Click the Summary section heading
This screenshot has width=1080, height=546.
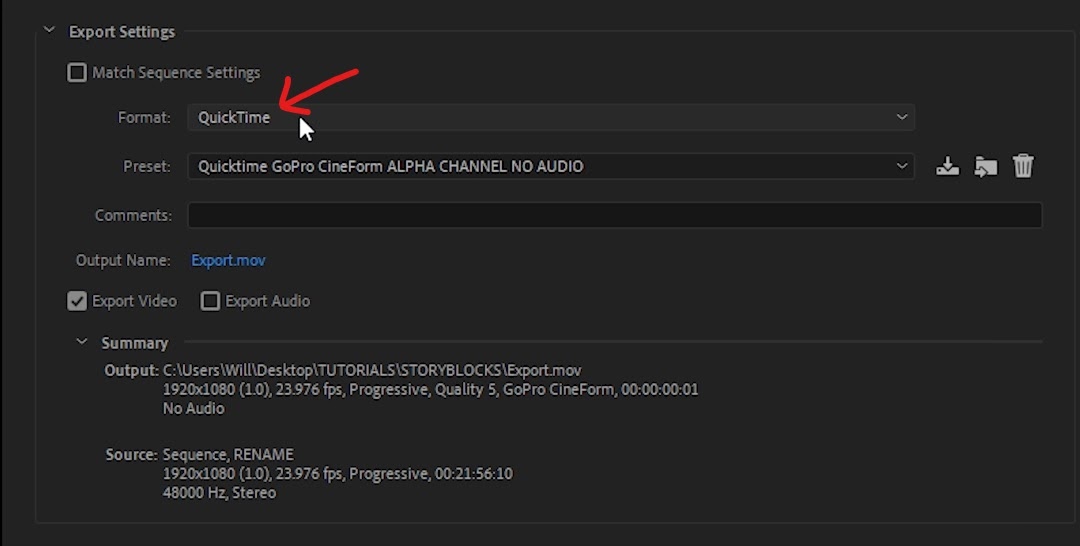(134, 343)
